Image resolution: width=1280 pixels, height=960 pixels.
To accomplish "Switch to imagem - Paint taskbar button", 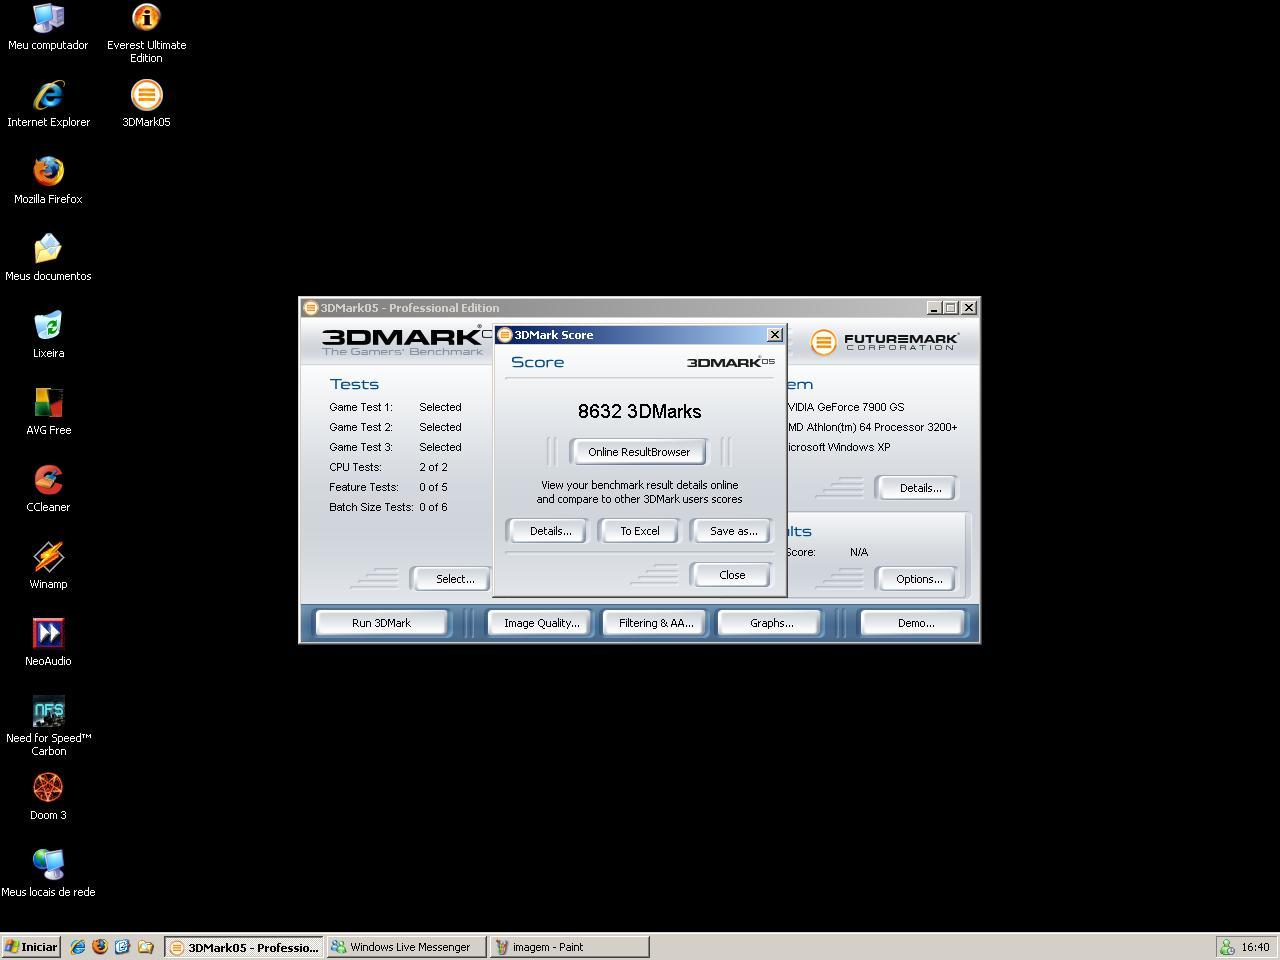I will pos(569,946).
